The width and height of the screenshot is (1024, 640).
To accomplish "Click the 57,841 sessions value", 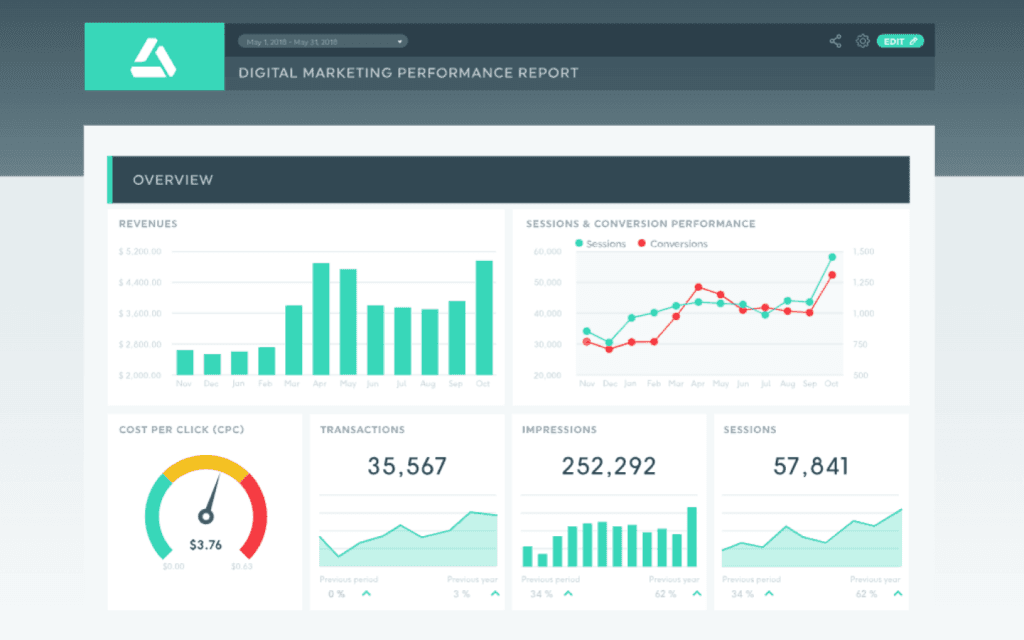I will coord(811,466).
